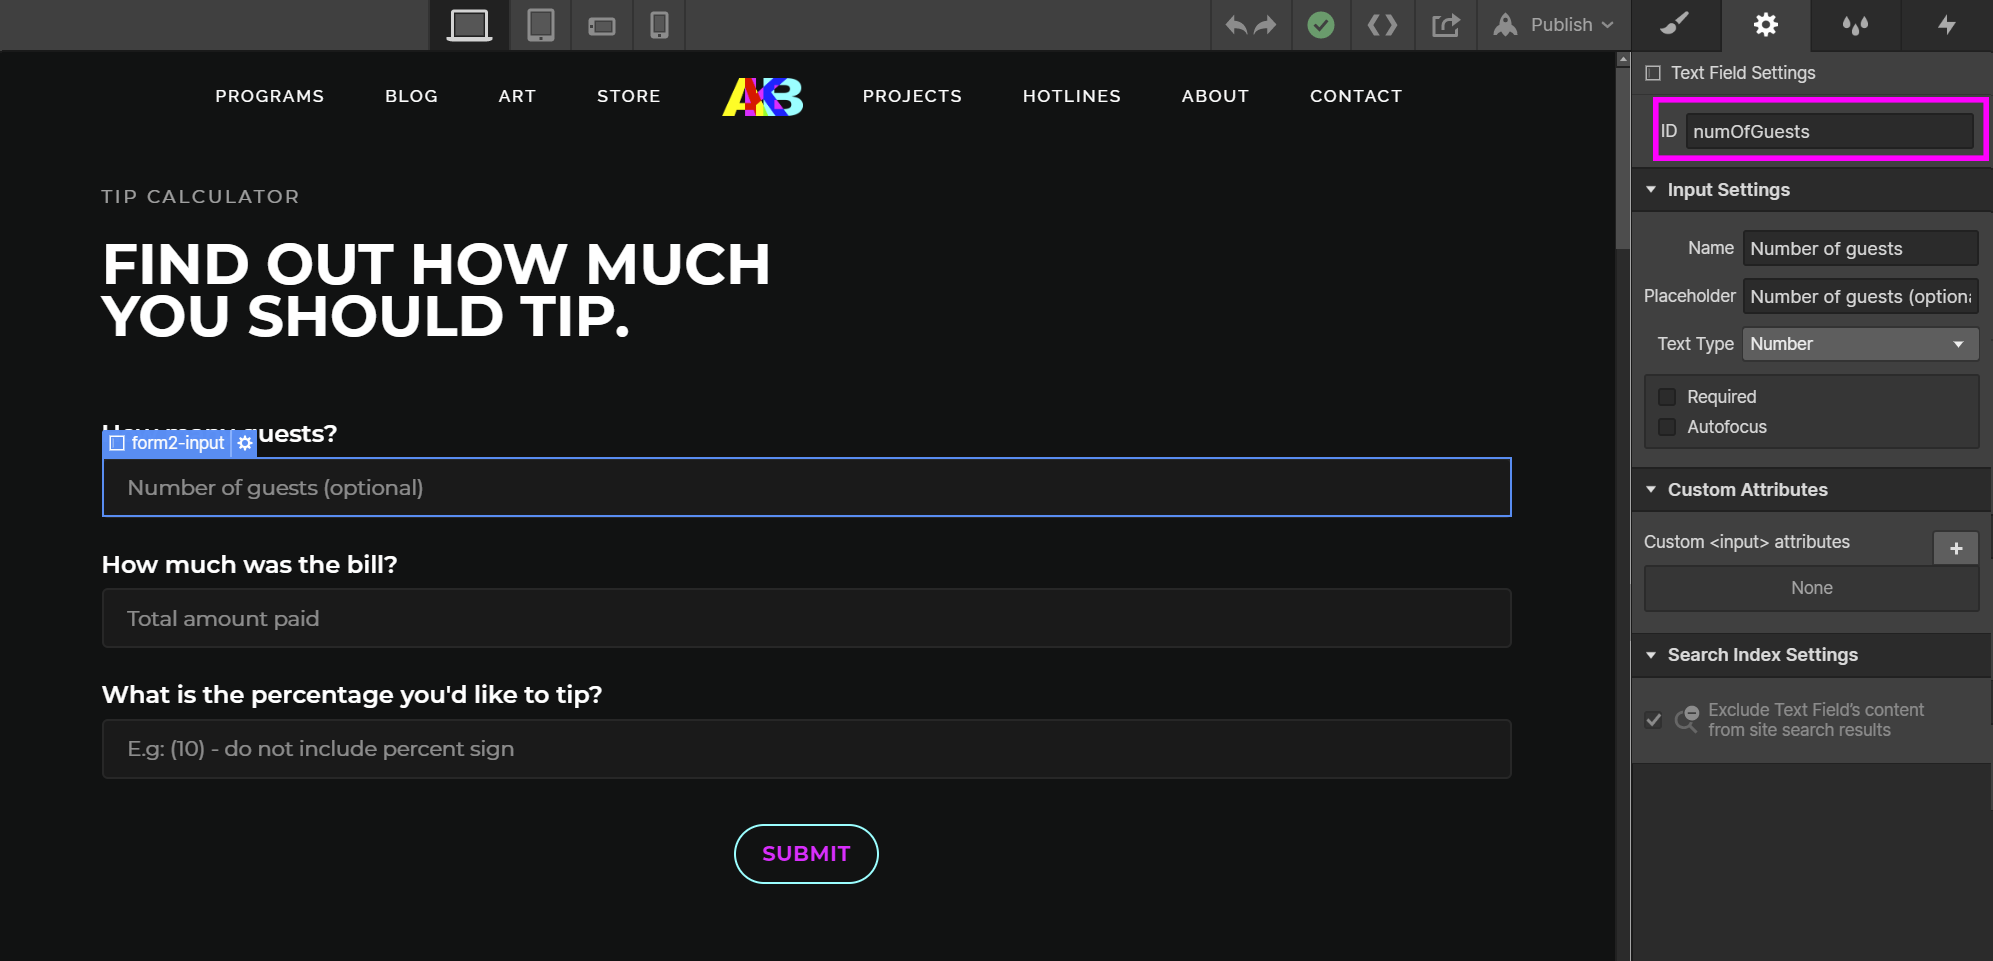1993x961 pixels.
Task: Select the FIND OUT HOW MUCH heading
Action: pyautogui.click(x=437, y=290)
